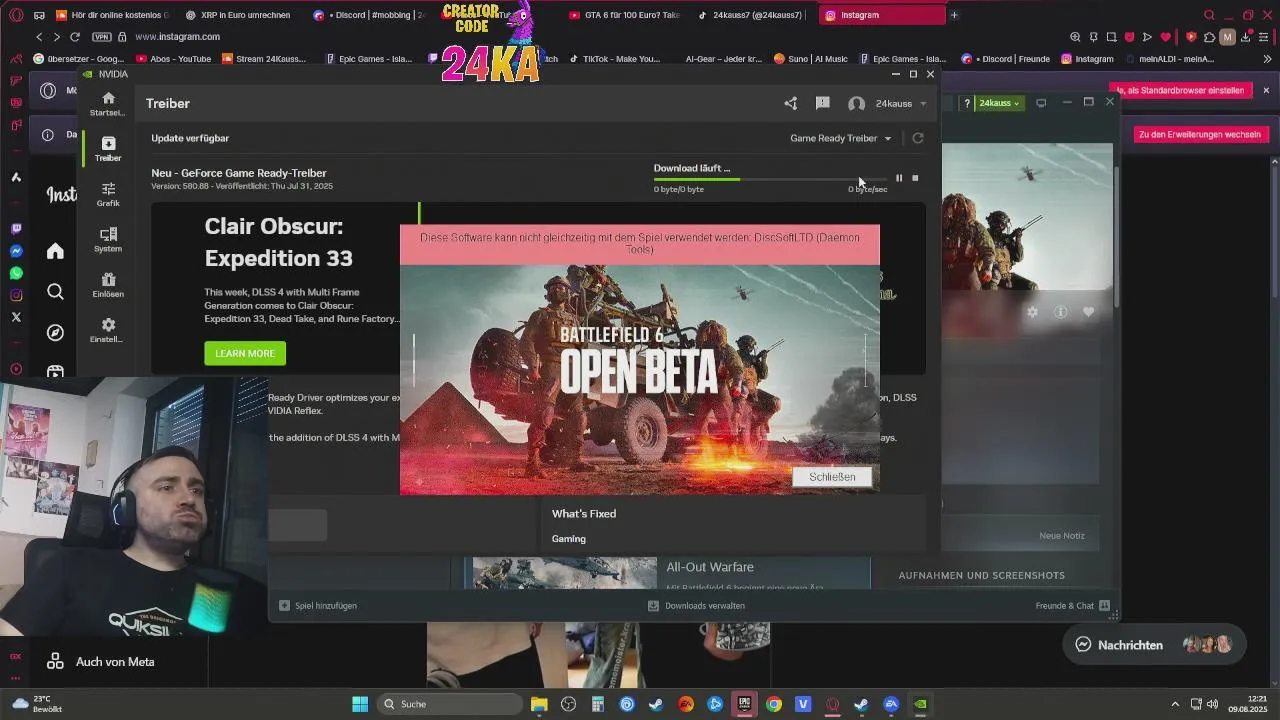1280x720 pixels.
Task: Open the Game Ready Treiber dropdown
Action: (840, 138)
